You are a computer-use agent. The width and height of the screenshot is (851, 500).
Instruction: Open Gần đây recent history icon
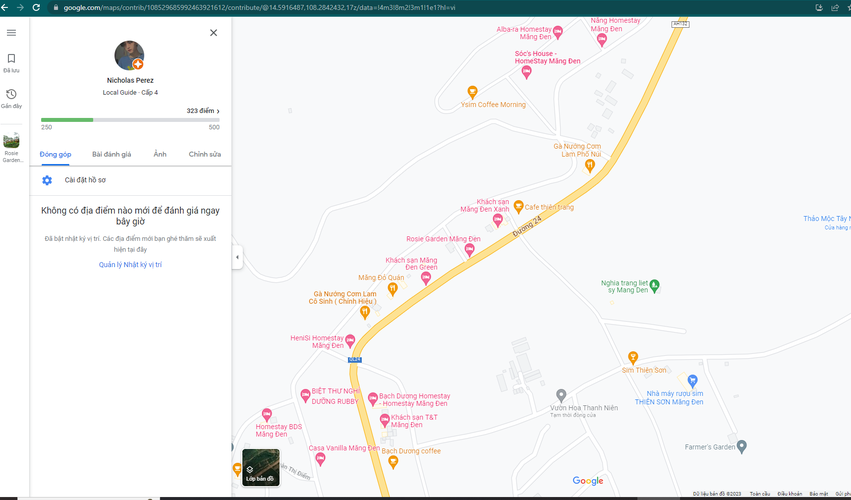point(11,94)
